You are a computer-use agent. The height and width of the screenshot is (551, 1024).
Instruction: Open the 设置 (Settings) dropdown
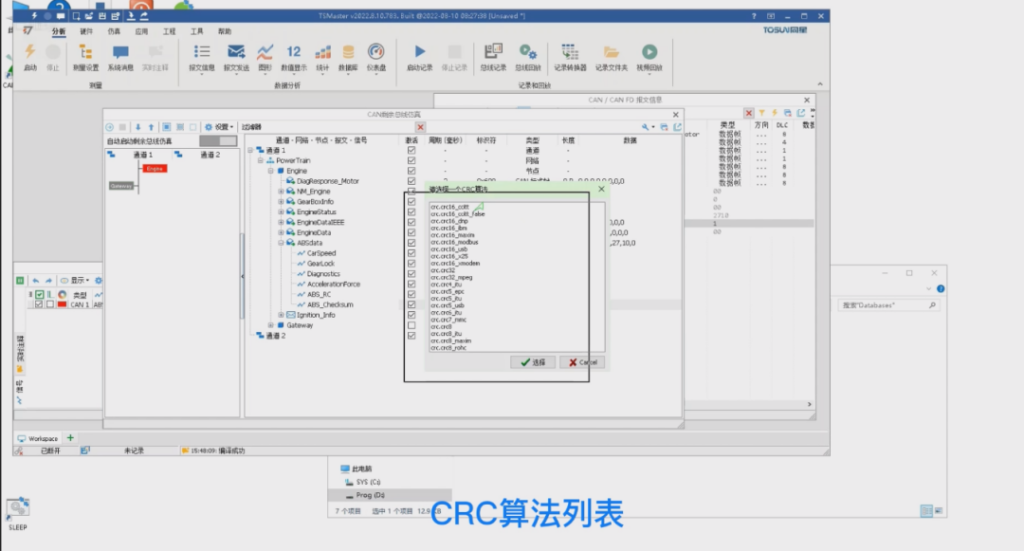click(x=219, y=127)
